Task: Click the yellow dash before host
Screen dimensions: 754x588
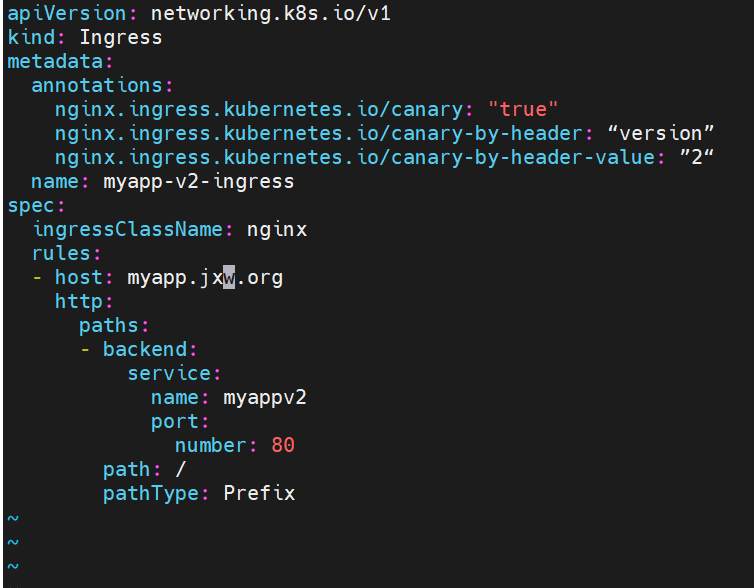Action: [x=37, y=278]
